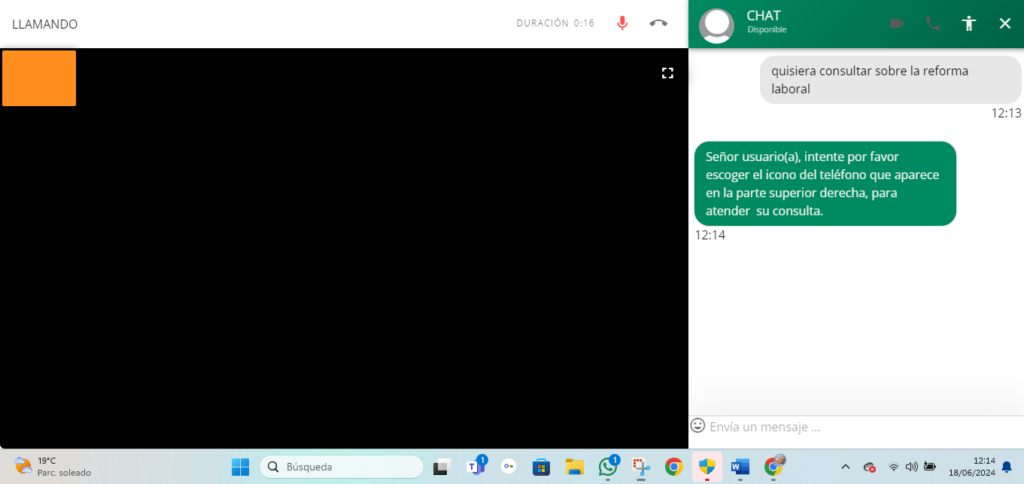The width and height of the screenshot is (1024, 484).
Task: Open Microsoft Word from the taskbar
Action: 740,467
